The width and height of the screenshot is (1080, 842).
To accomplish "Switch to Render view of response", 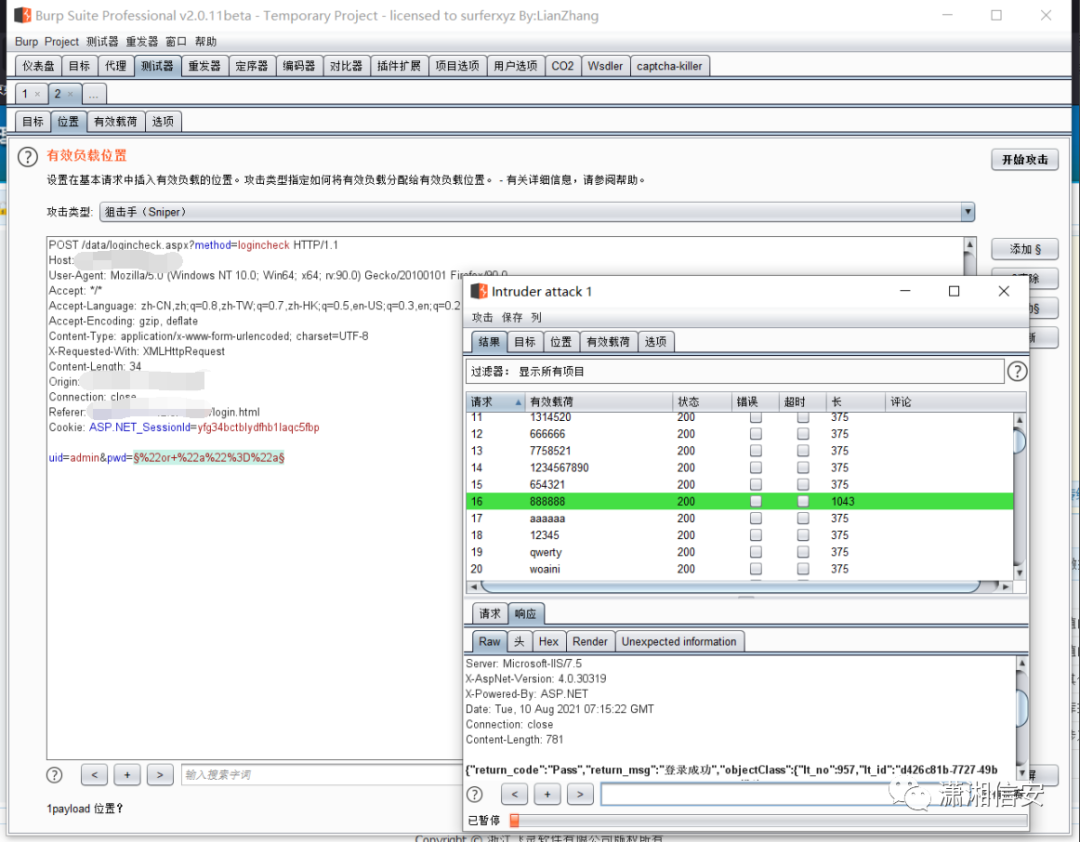I will pyautogui.click(x=590, y=641).
